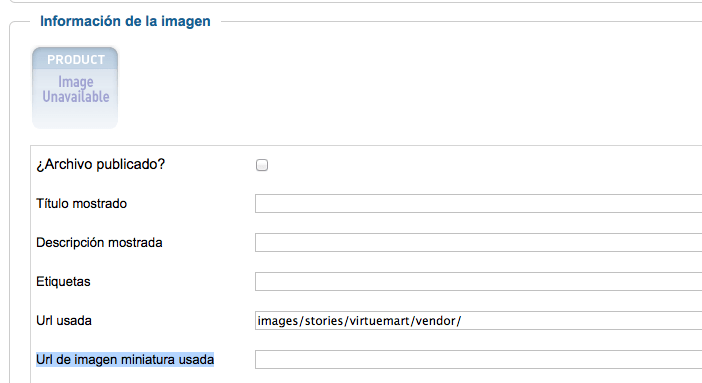
Task: Click the PRODUCT banner on the placeholder image
Action: pos(76,60)
